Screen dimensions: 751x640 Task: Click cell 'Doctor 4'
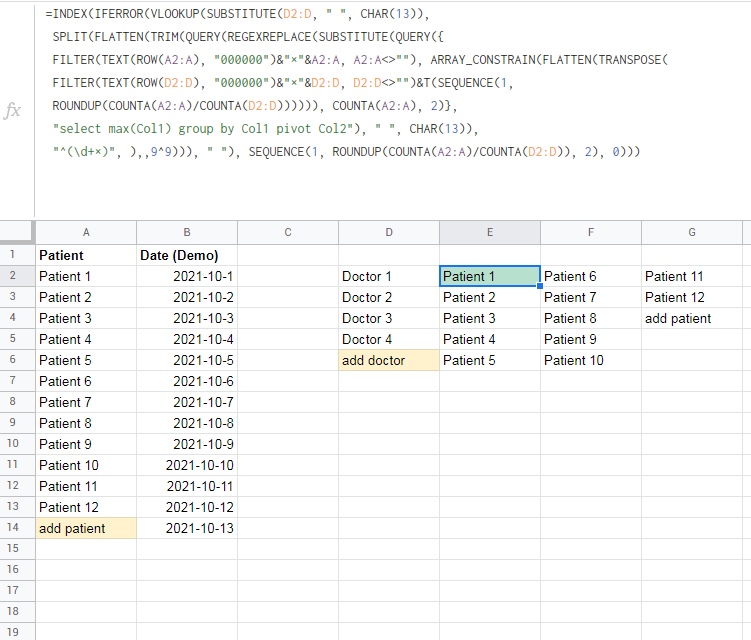pos(389,339)
